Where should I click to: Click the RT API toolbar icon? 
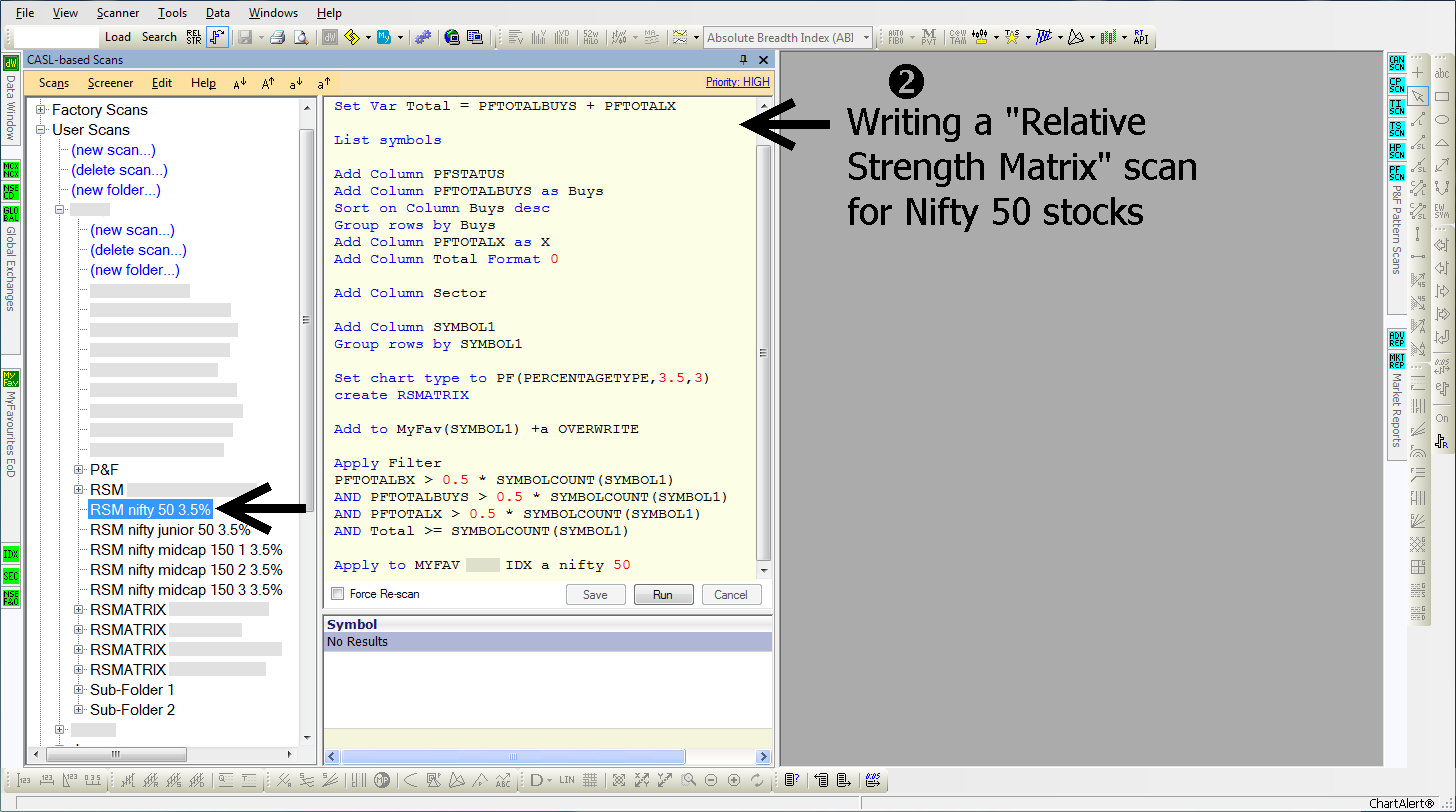click(1140, 37)
